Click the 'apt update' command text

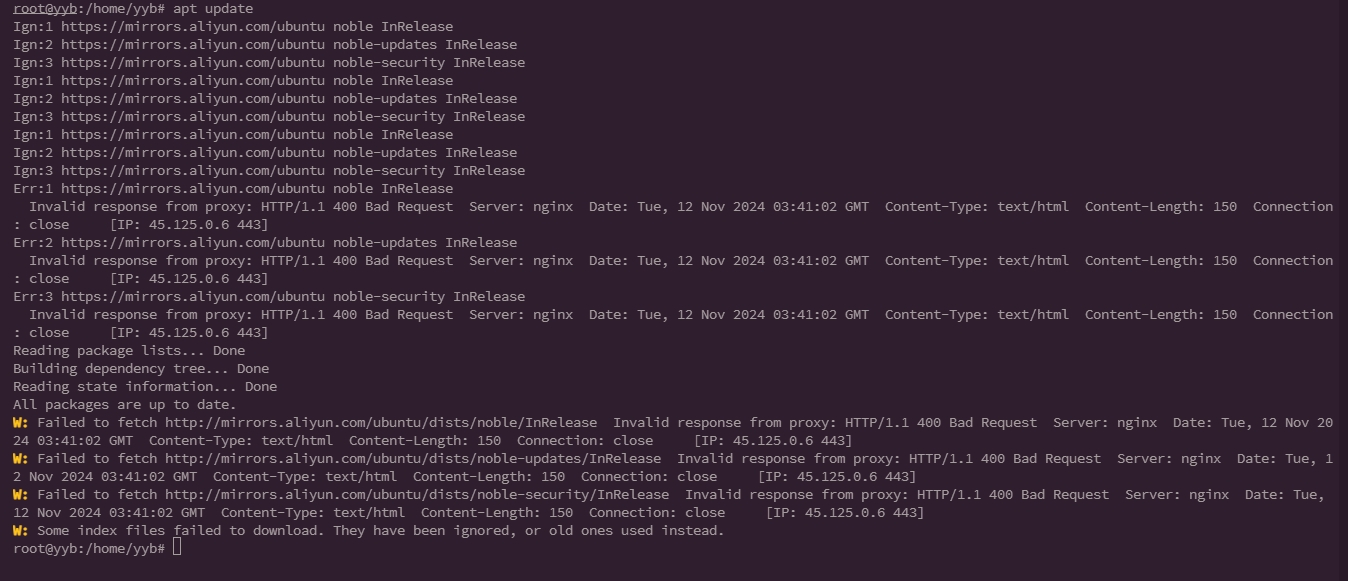[213, 8]
